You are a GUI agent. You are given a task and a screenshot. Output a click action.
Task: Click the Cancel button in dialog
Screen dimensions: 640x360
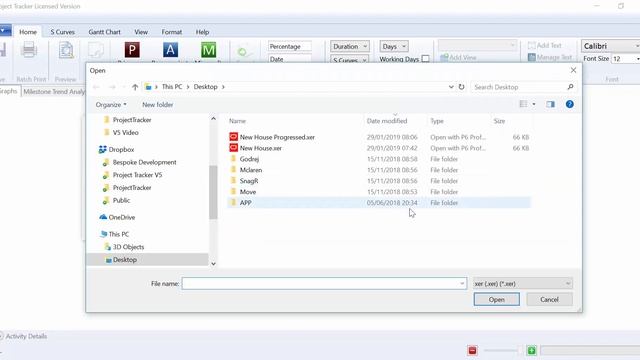(x=549, y=299)
